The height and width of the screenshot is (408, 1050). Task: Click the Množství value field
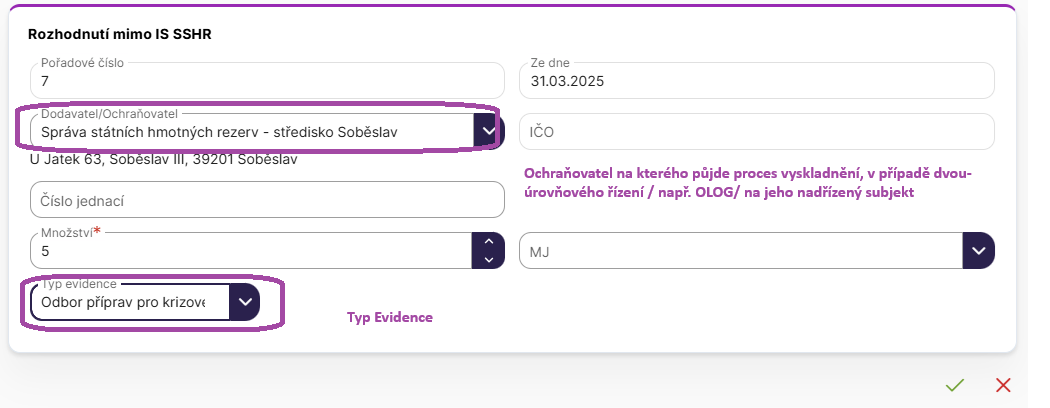tap(250, 252)
